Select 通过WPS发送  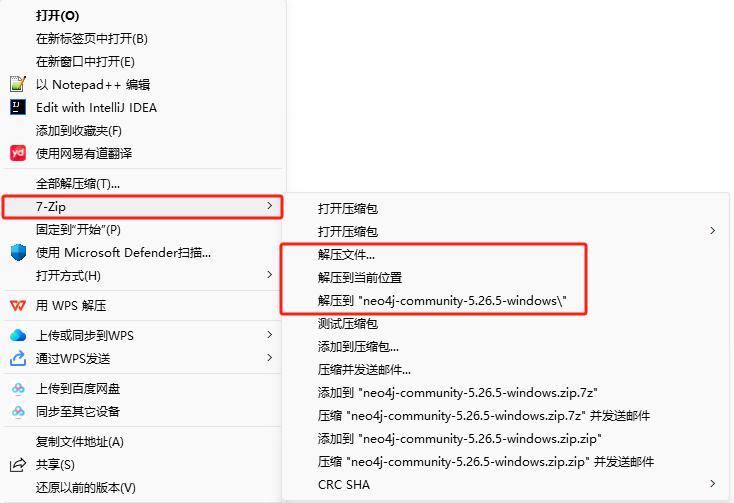tap(73, 358)
